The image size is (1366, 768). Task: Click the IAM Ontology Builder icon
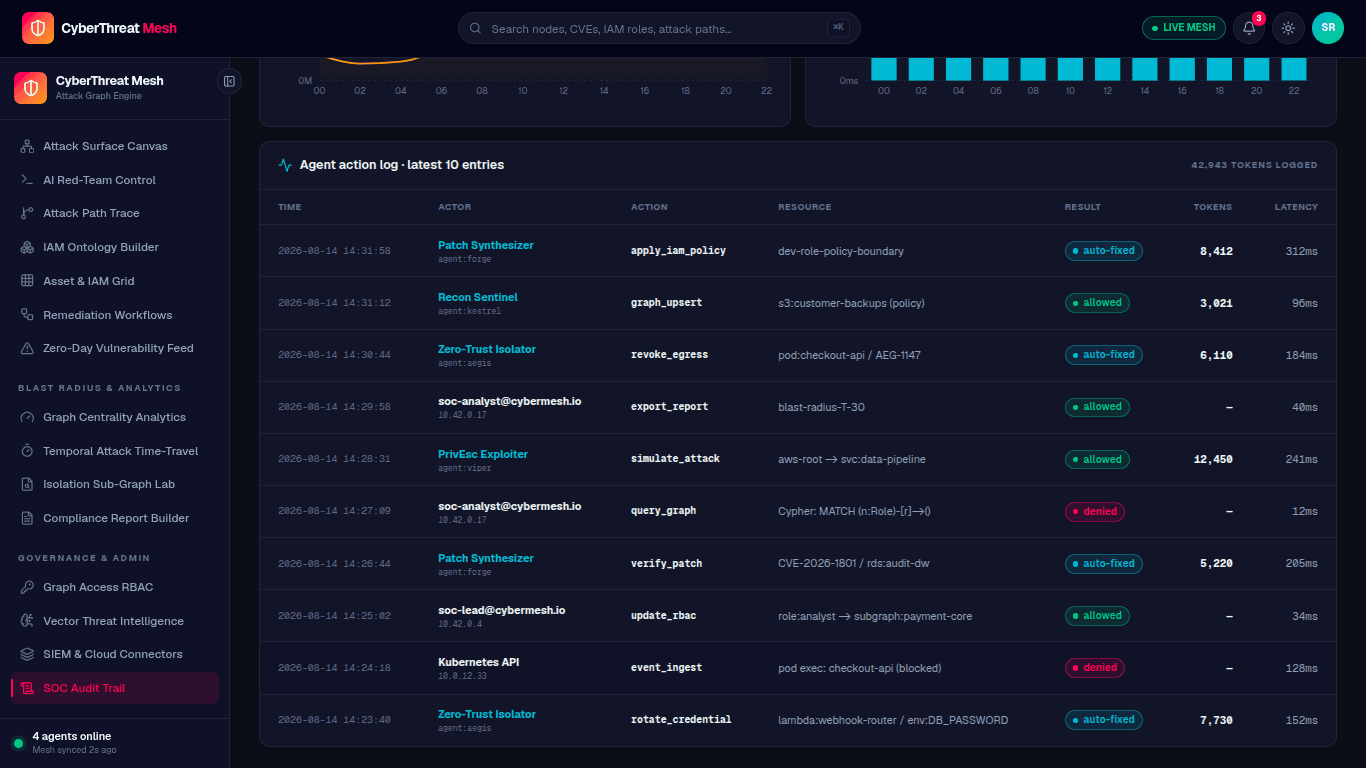[x=27, y=247]
